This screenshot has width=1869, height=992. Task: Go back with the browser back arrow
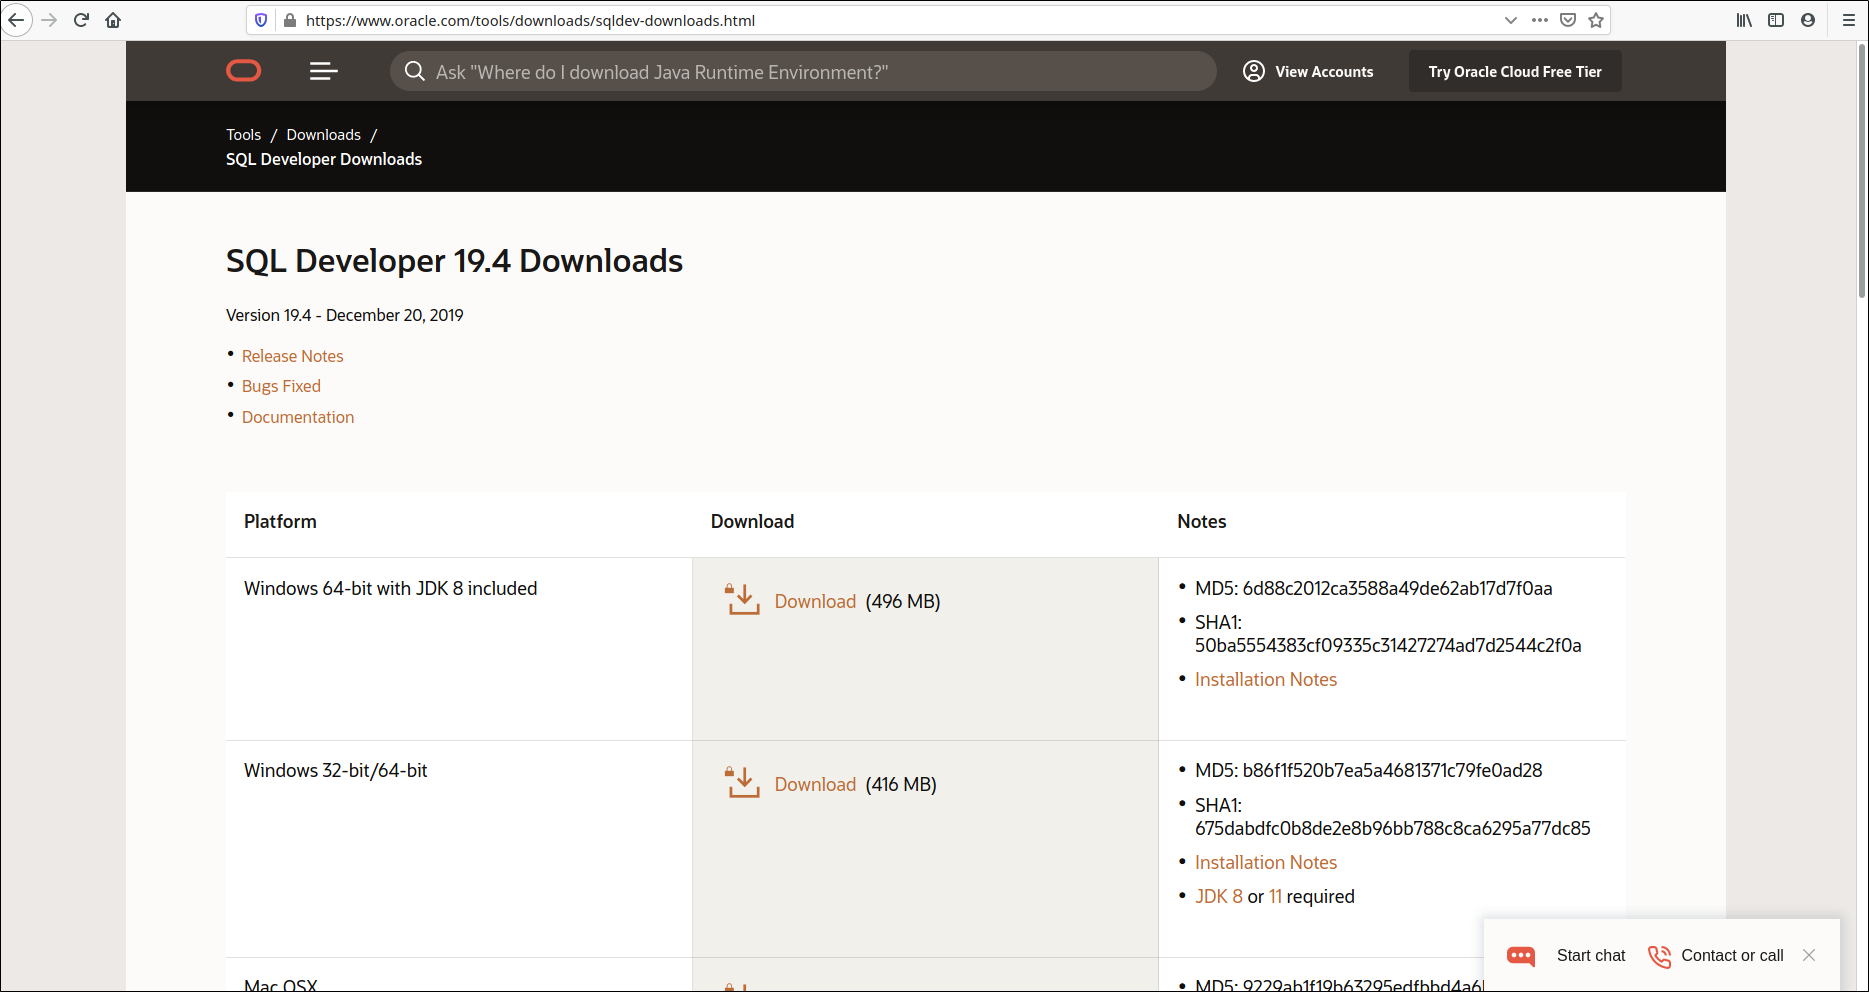(x=16, y=20)
